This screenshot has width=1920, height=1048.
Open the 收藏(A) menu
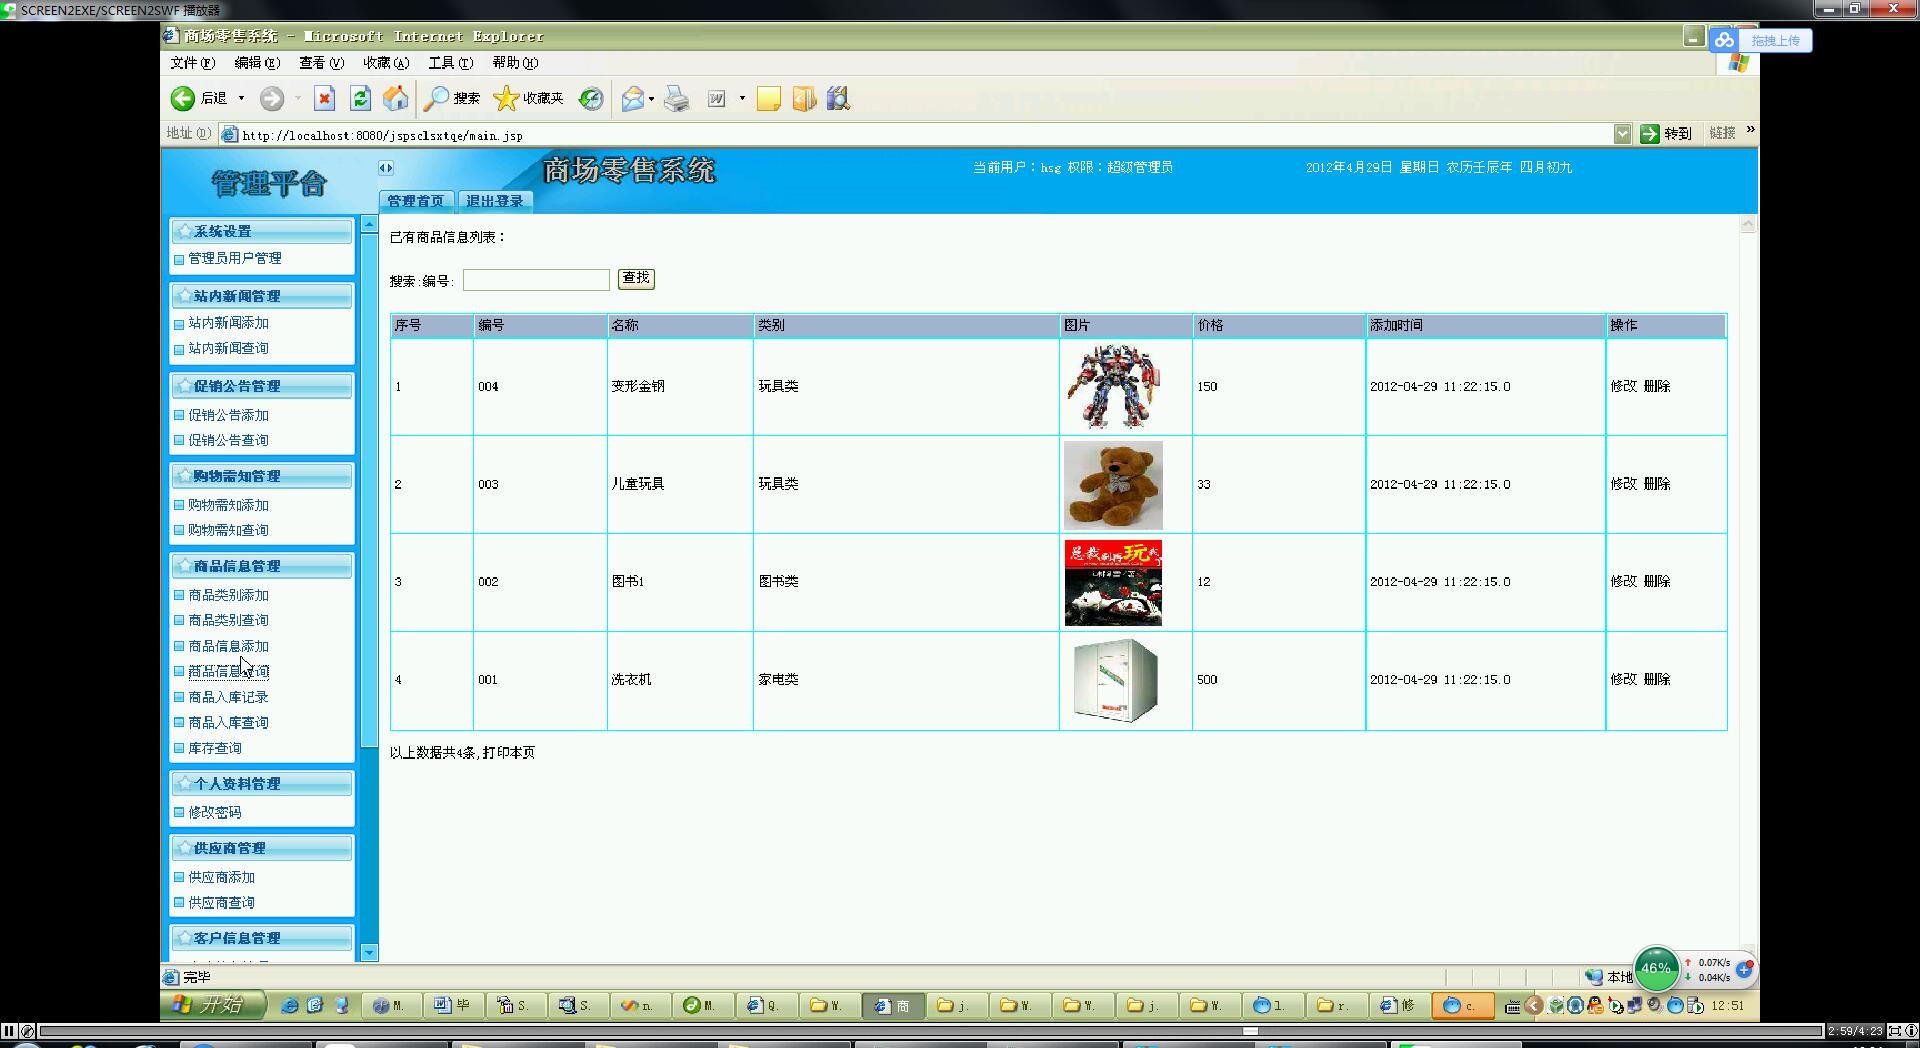386,62
